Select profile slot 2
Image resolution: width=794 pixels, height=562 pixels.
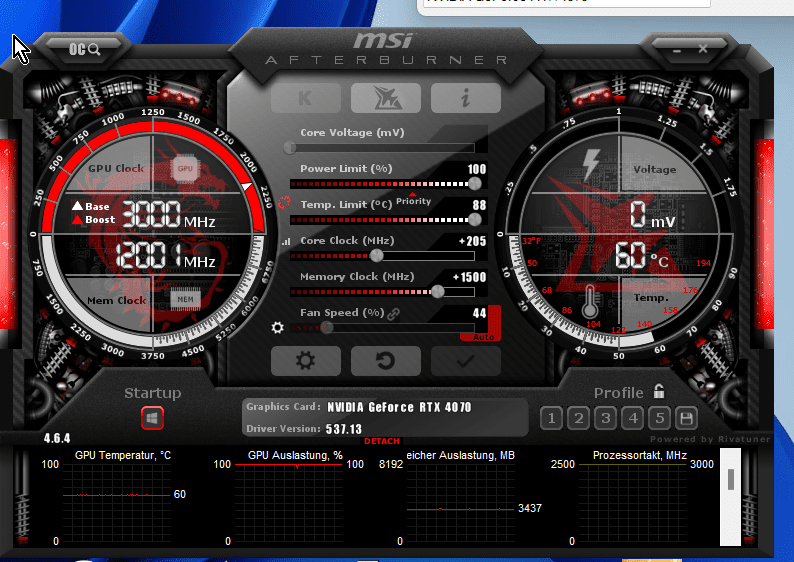(x=579, y=418)
